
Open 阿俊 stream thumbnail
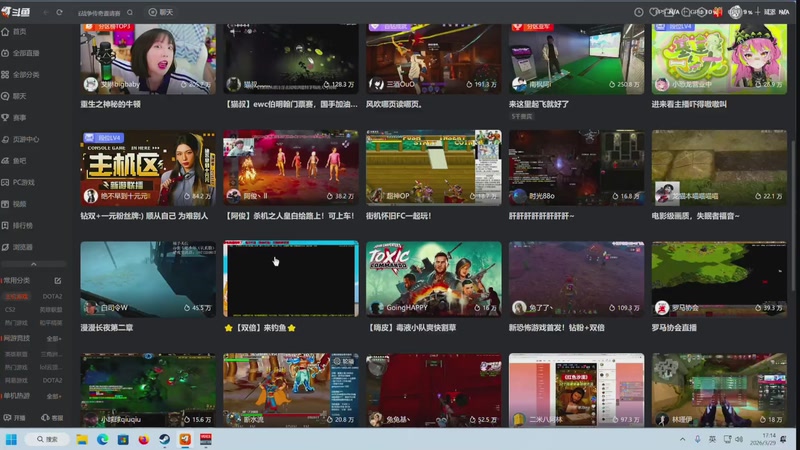click(x=291, y=168)
